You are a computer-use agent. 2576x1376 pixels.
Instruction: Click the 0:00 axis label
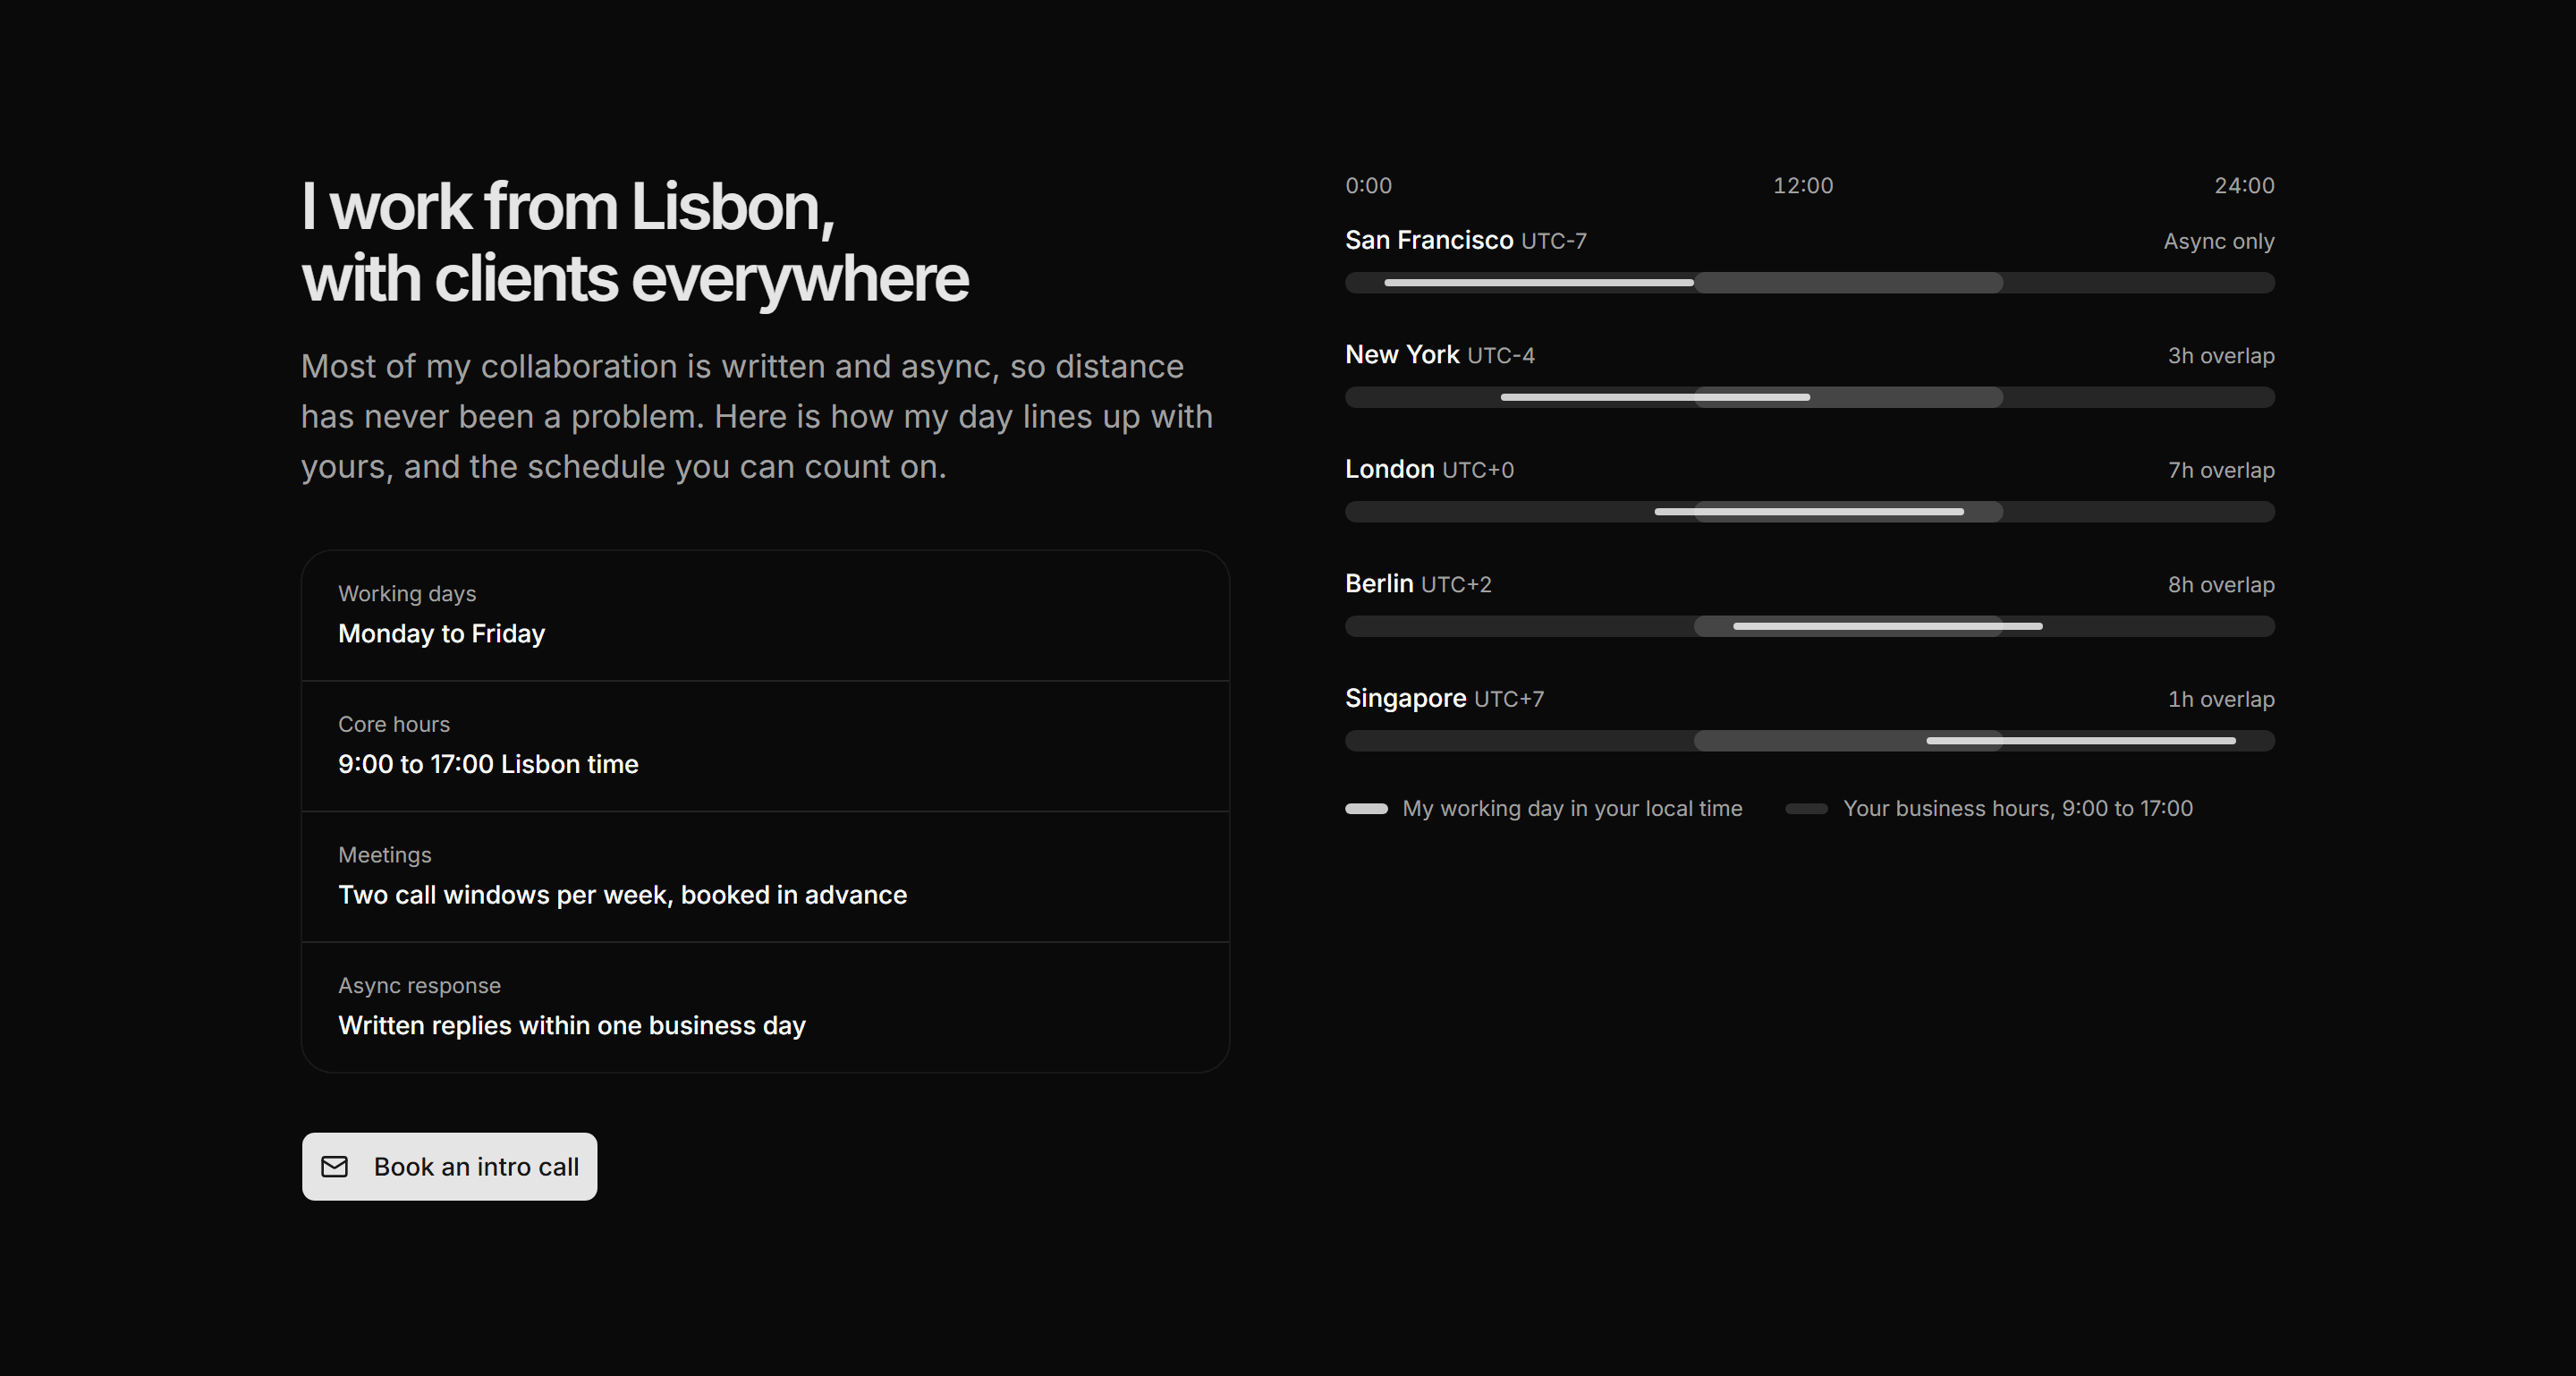[x=1368, y=186]
